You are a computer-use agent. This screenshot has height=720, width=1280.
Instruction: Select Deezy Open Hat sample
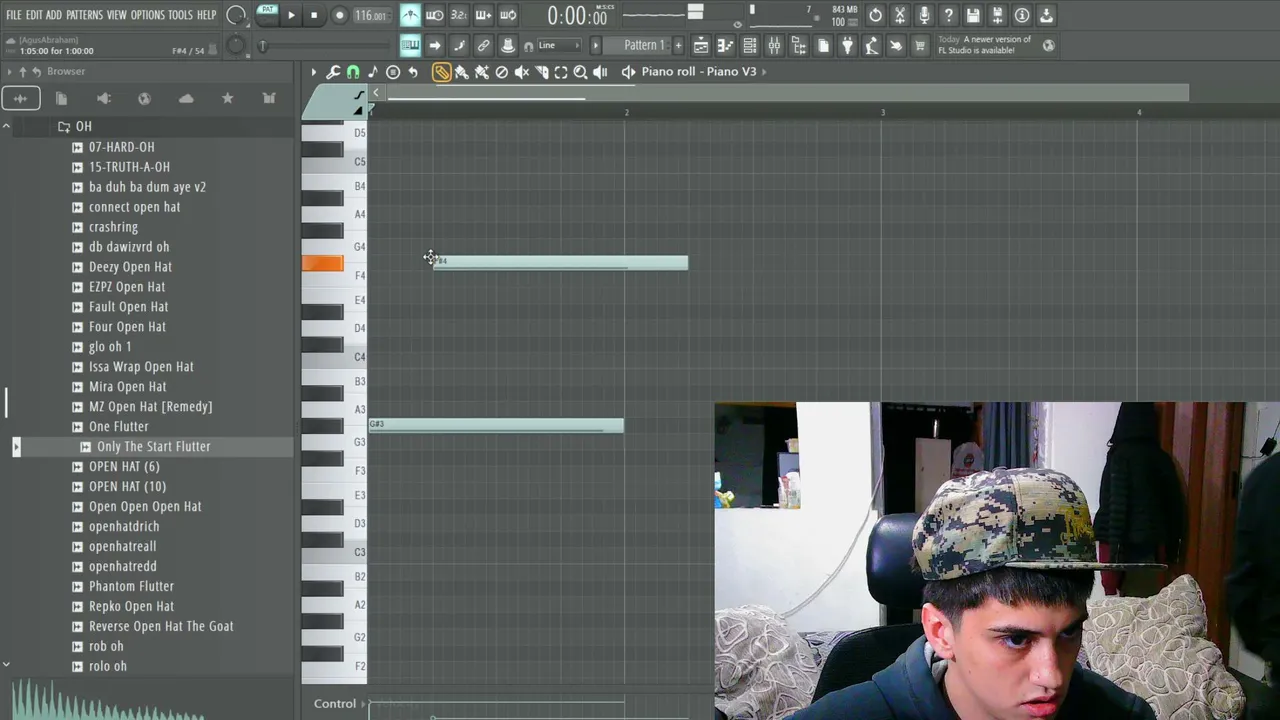(x=130, y=267)
